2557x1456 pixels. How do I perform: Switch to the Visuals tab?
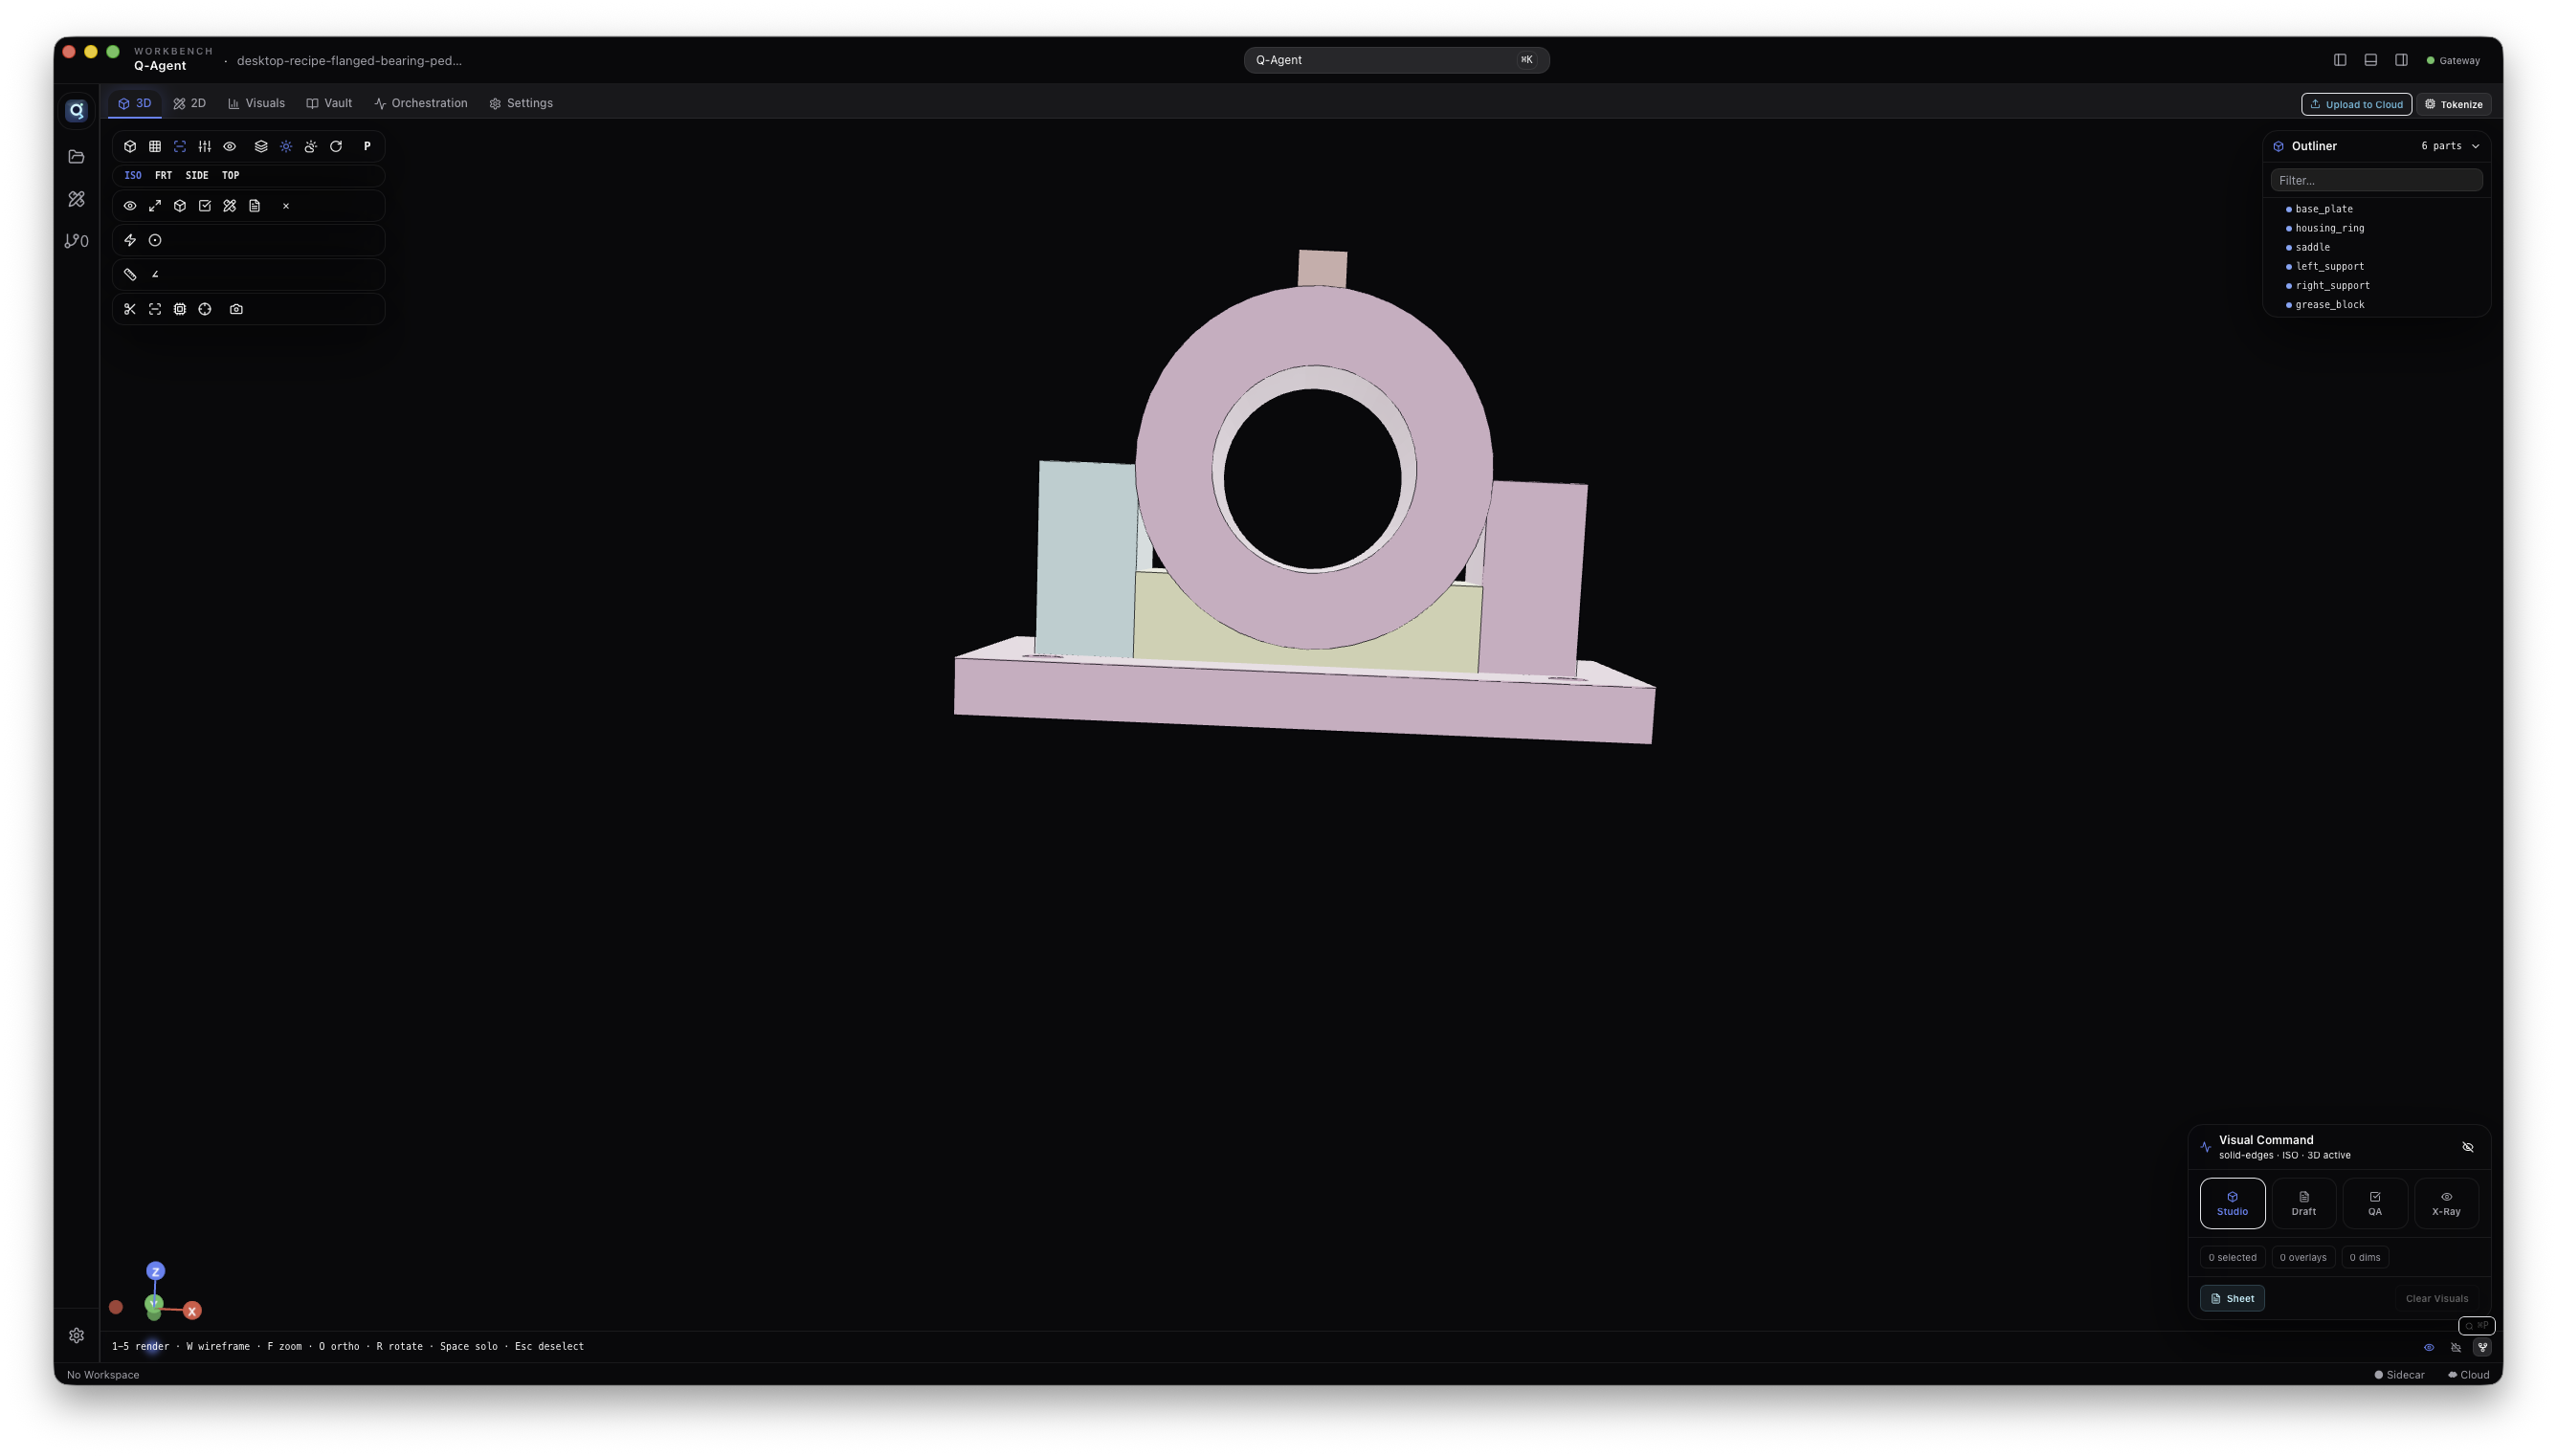257,103
